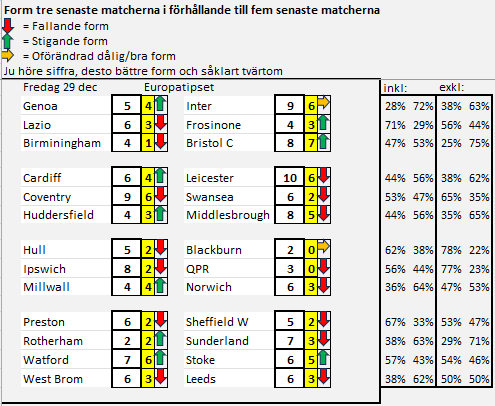This screenshot has width=495, height=406.
Task: Click the green rising arrow beside Genoa
Action: click(160, 103)
